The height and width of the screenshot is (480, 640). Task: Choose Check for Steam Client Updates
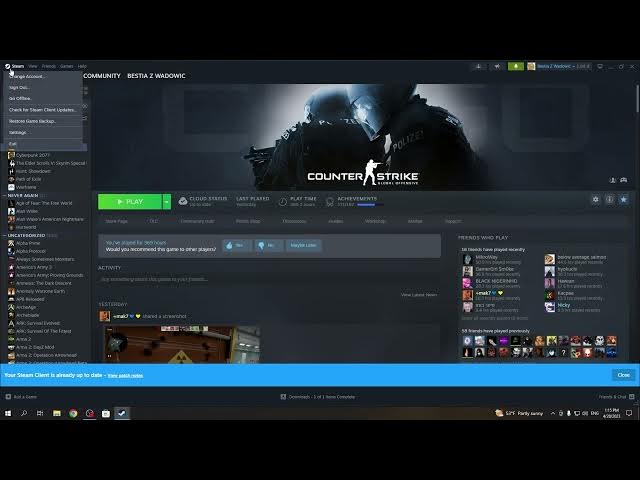[x=43, y=110]
